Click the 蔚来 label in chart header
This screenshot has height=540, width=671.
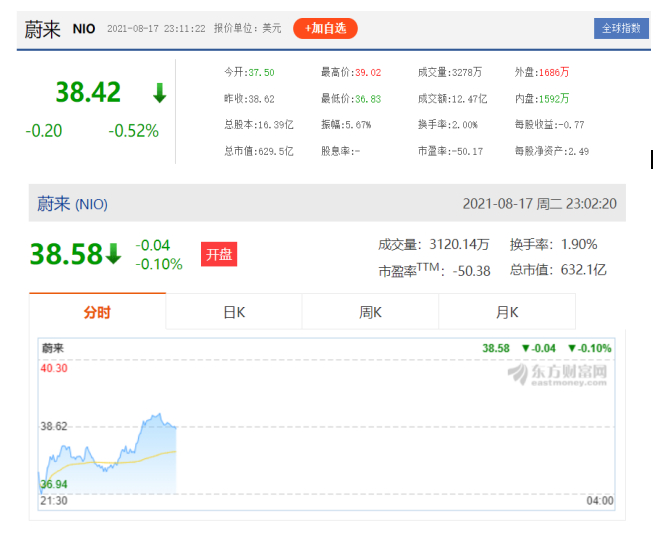53,348
